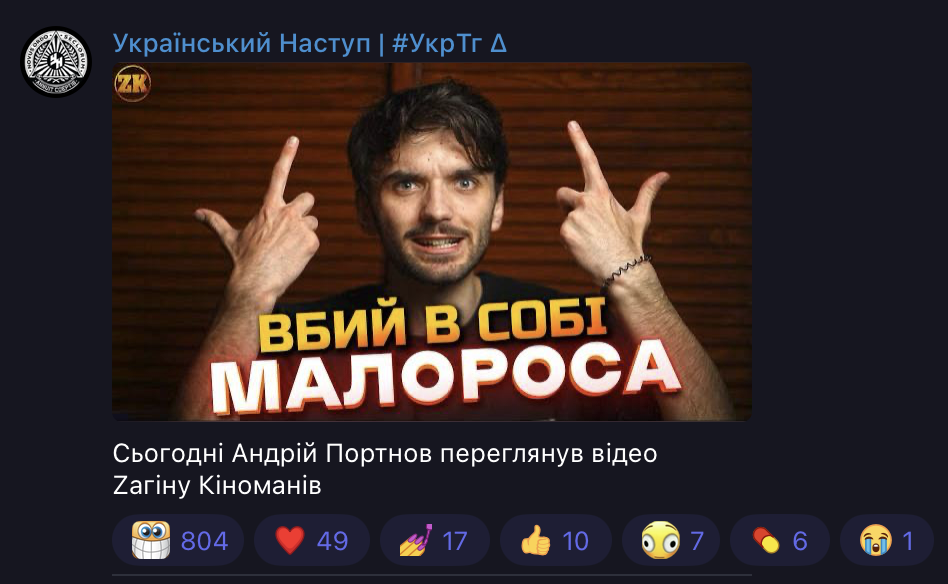React with the nail polish emoji
Image resolution: width=948 pixels, height=584 pixels.
[416, 540]
